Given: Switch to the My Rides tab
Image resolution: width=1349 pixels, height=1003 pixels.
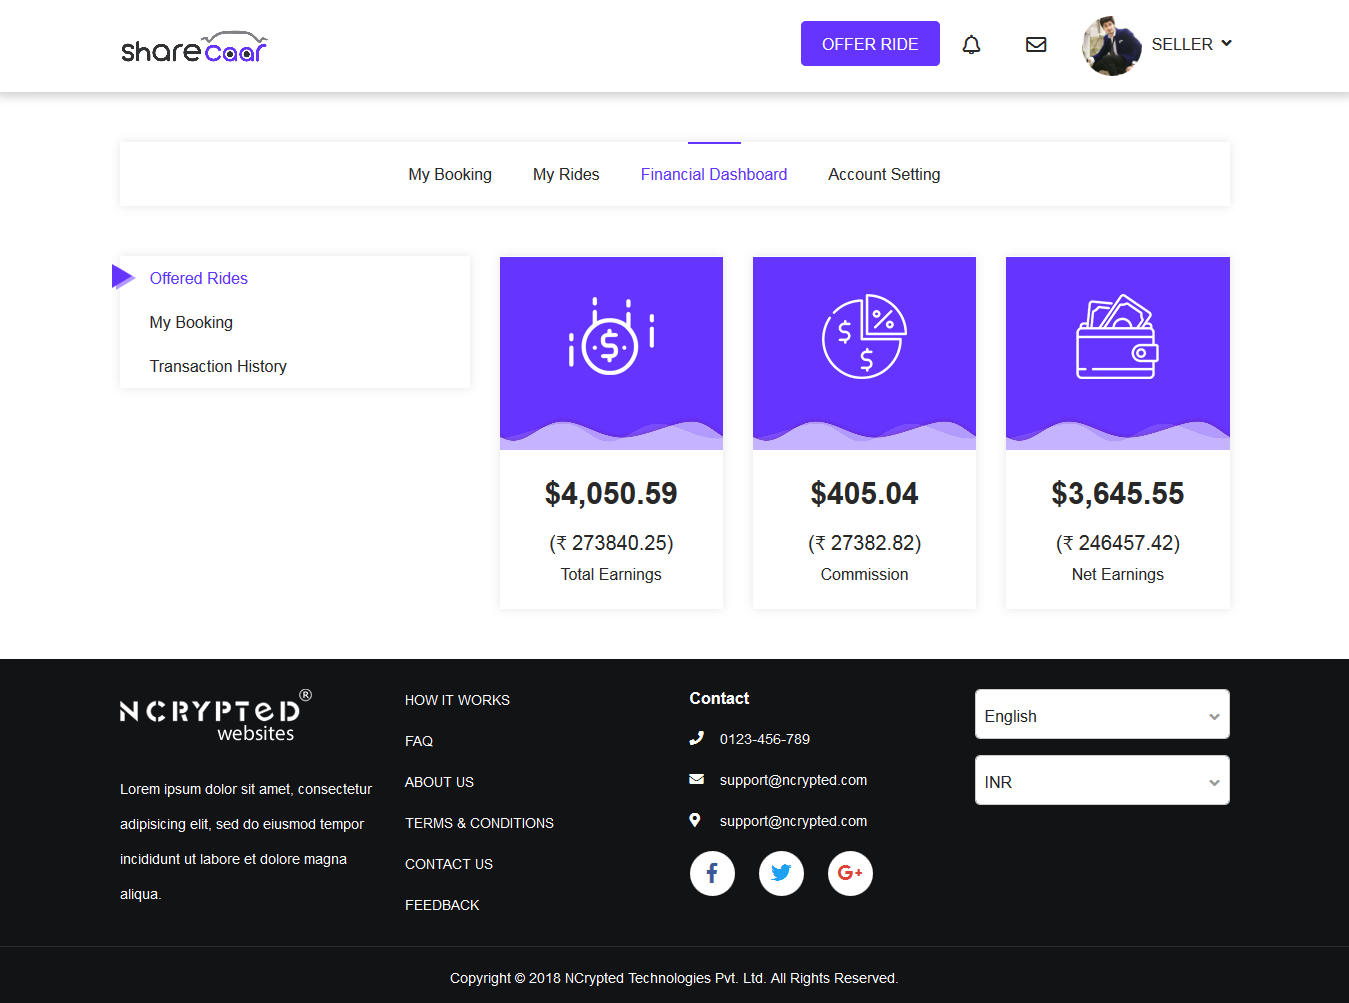Looking at the screenshot, I should coord(566,174).
